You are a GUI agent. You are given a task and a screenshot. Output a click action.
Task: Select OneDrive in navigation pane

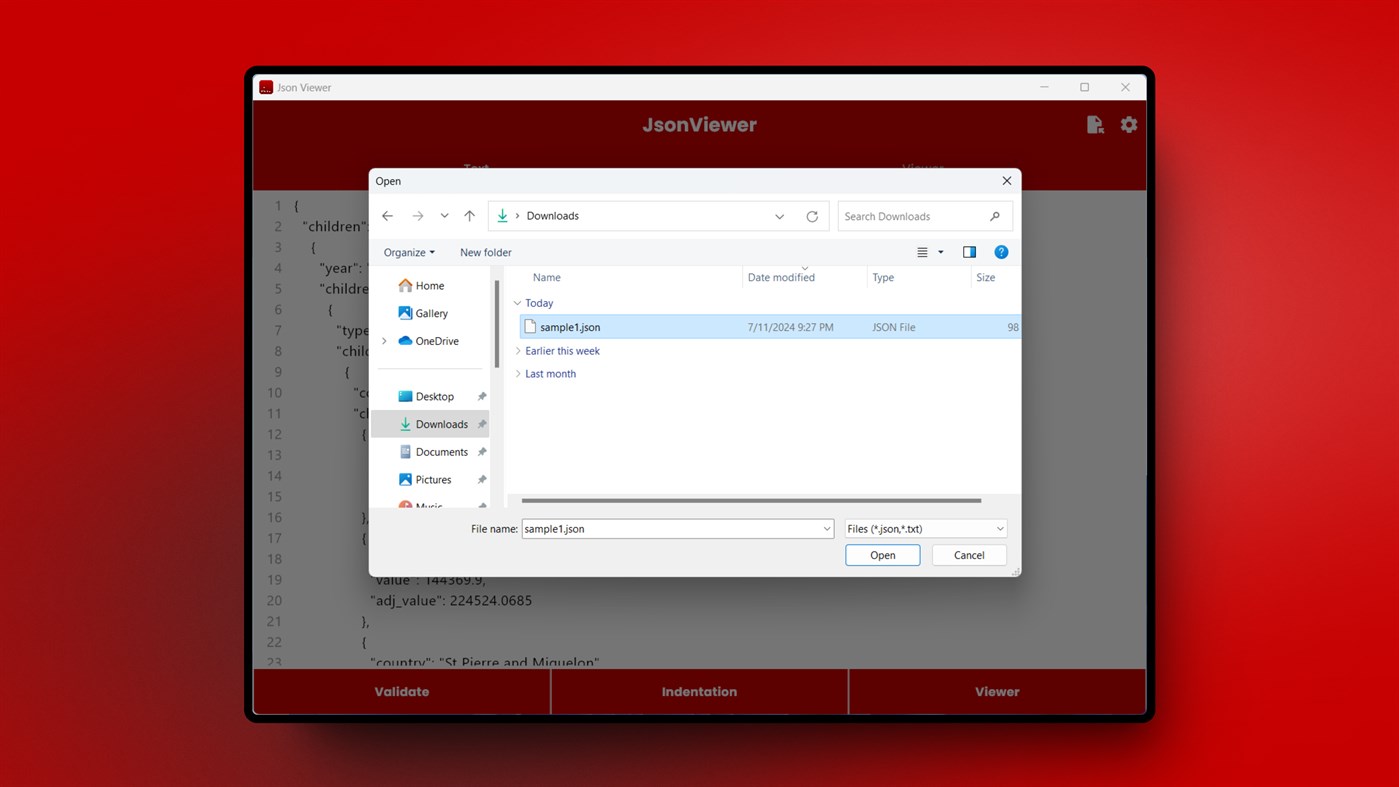click(x=437, y=341)
